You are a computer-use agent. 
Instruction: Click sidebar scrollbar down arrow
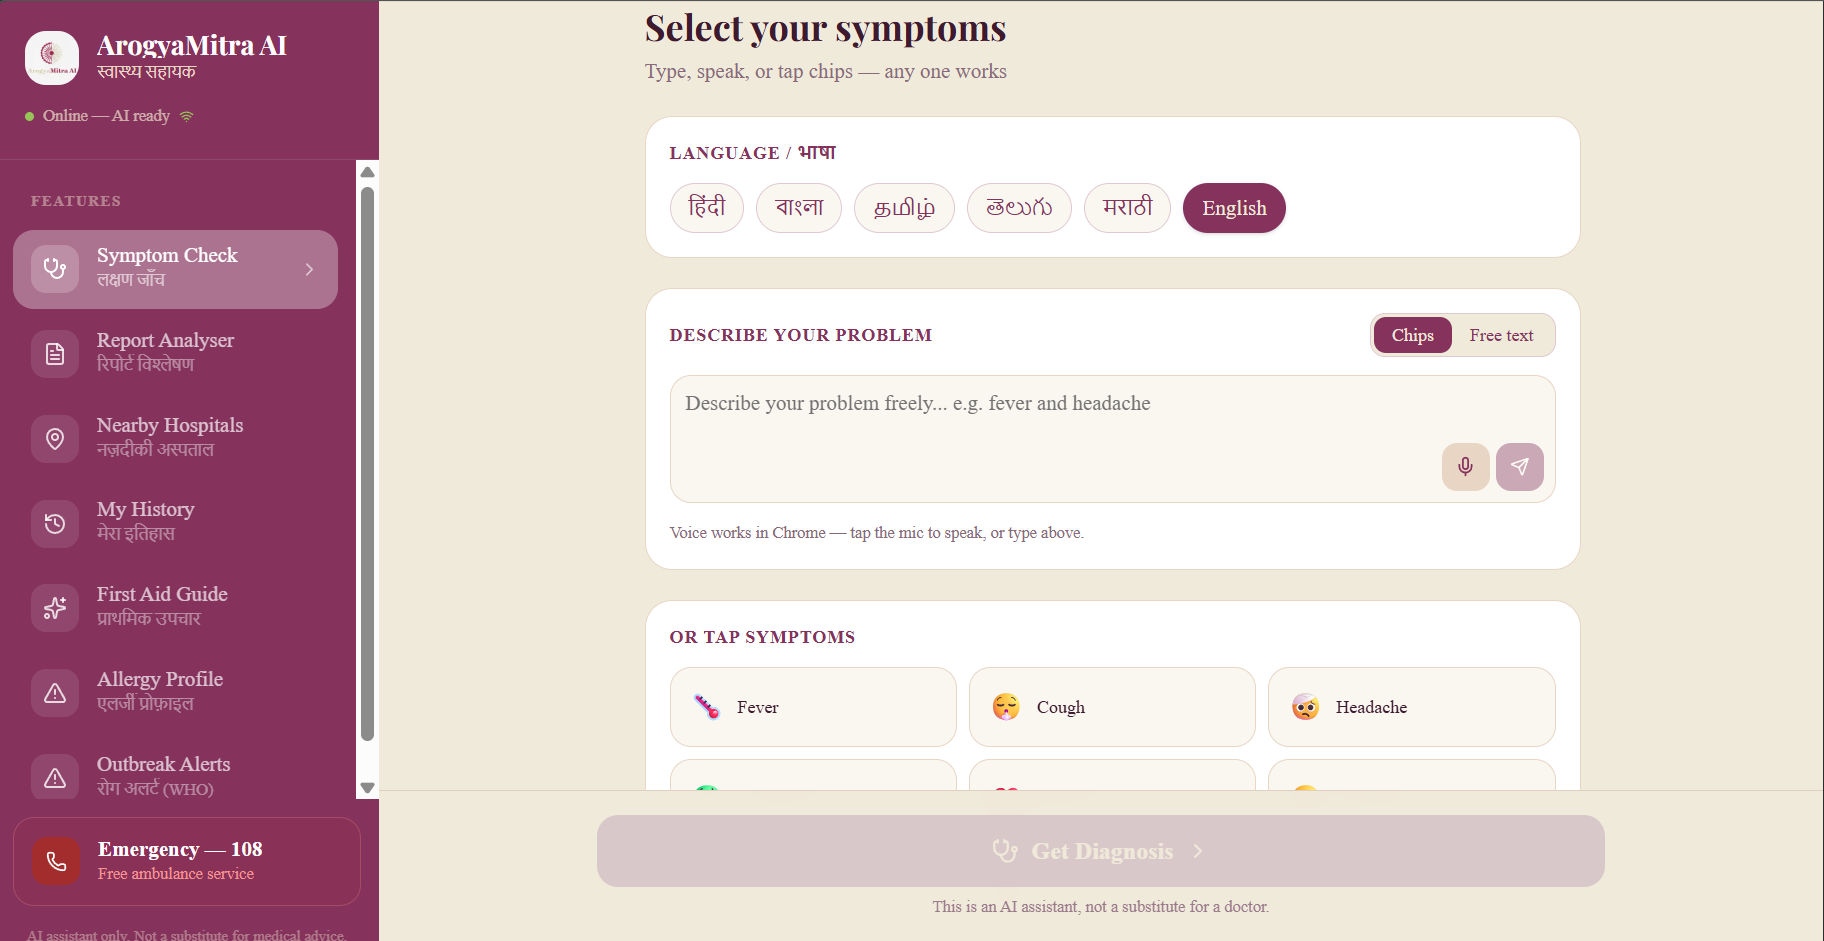[367, 788]
